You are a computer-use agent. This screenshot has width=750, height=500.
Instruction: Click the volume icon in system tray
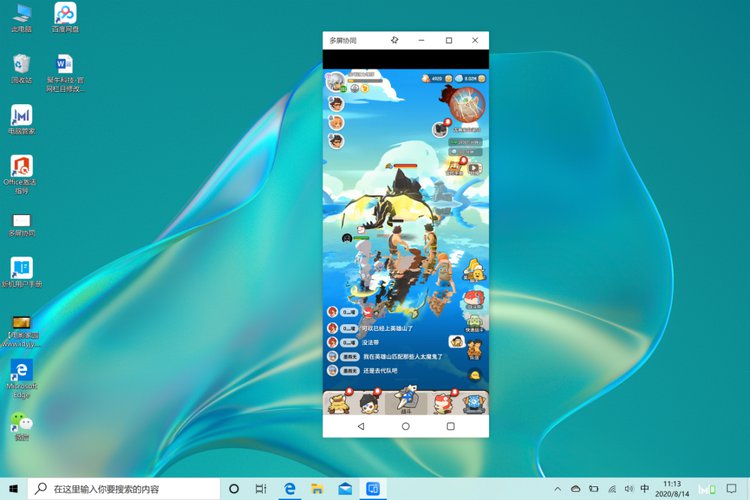coord(628,489)
